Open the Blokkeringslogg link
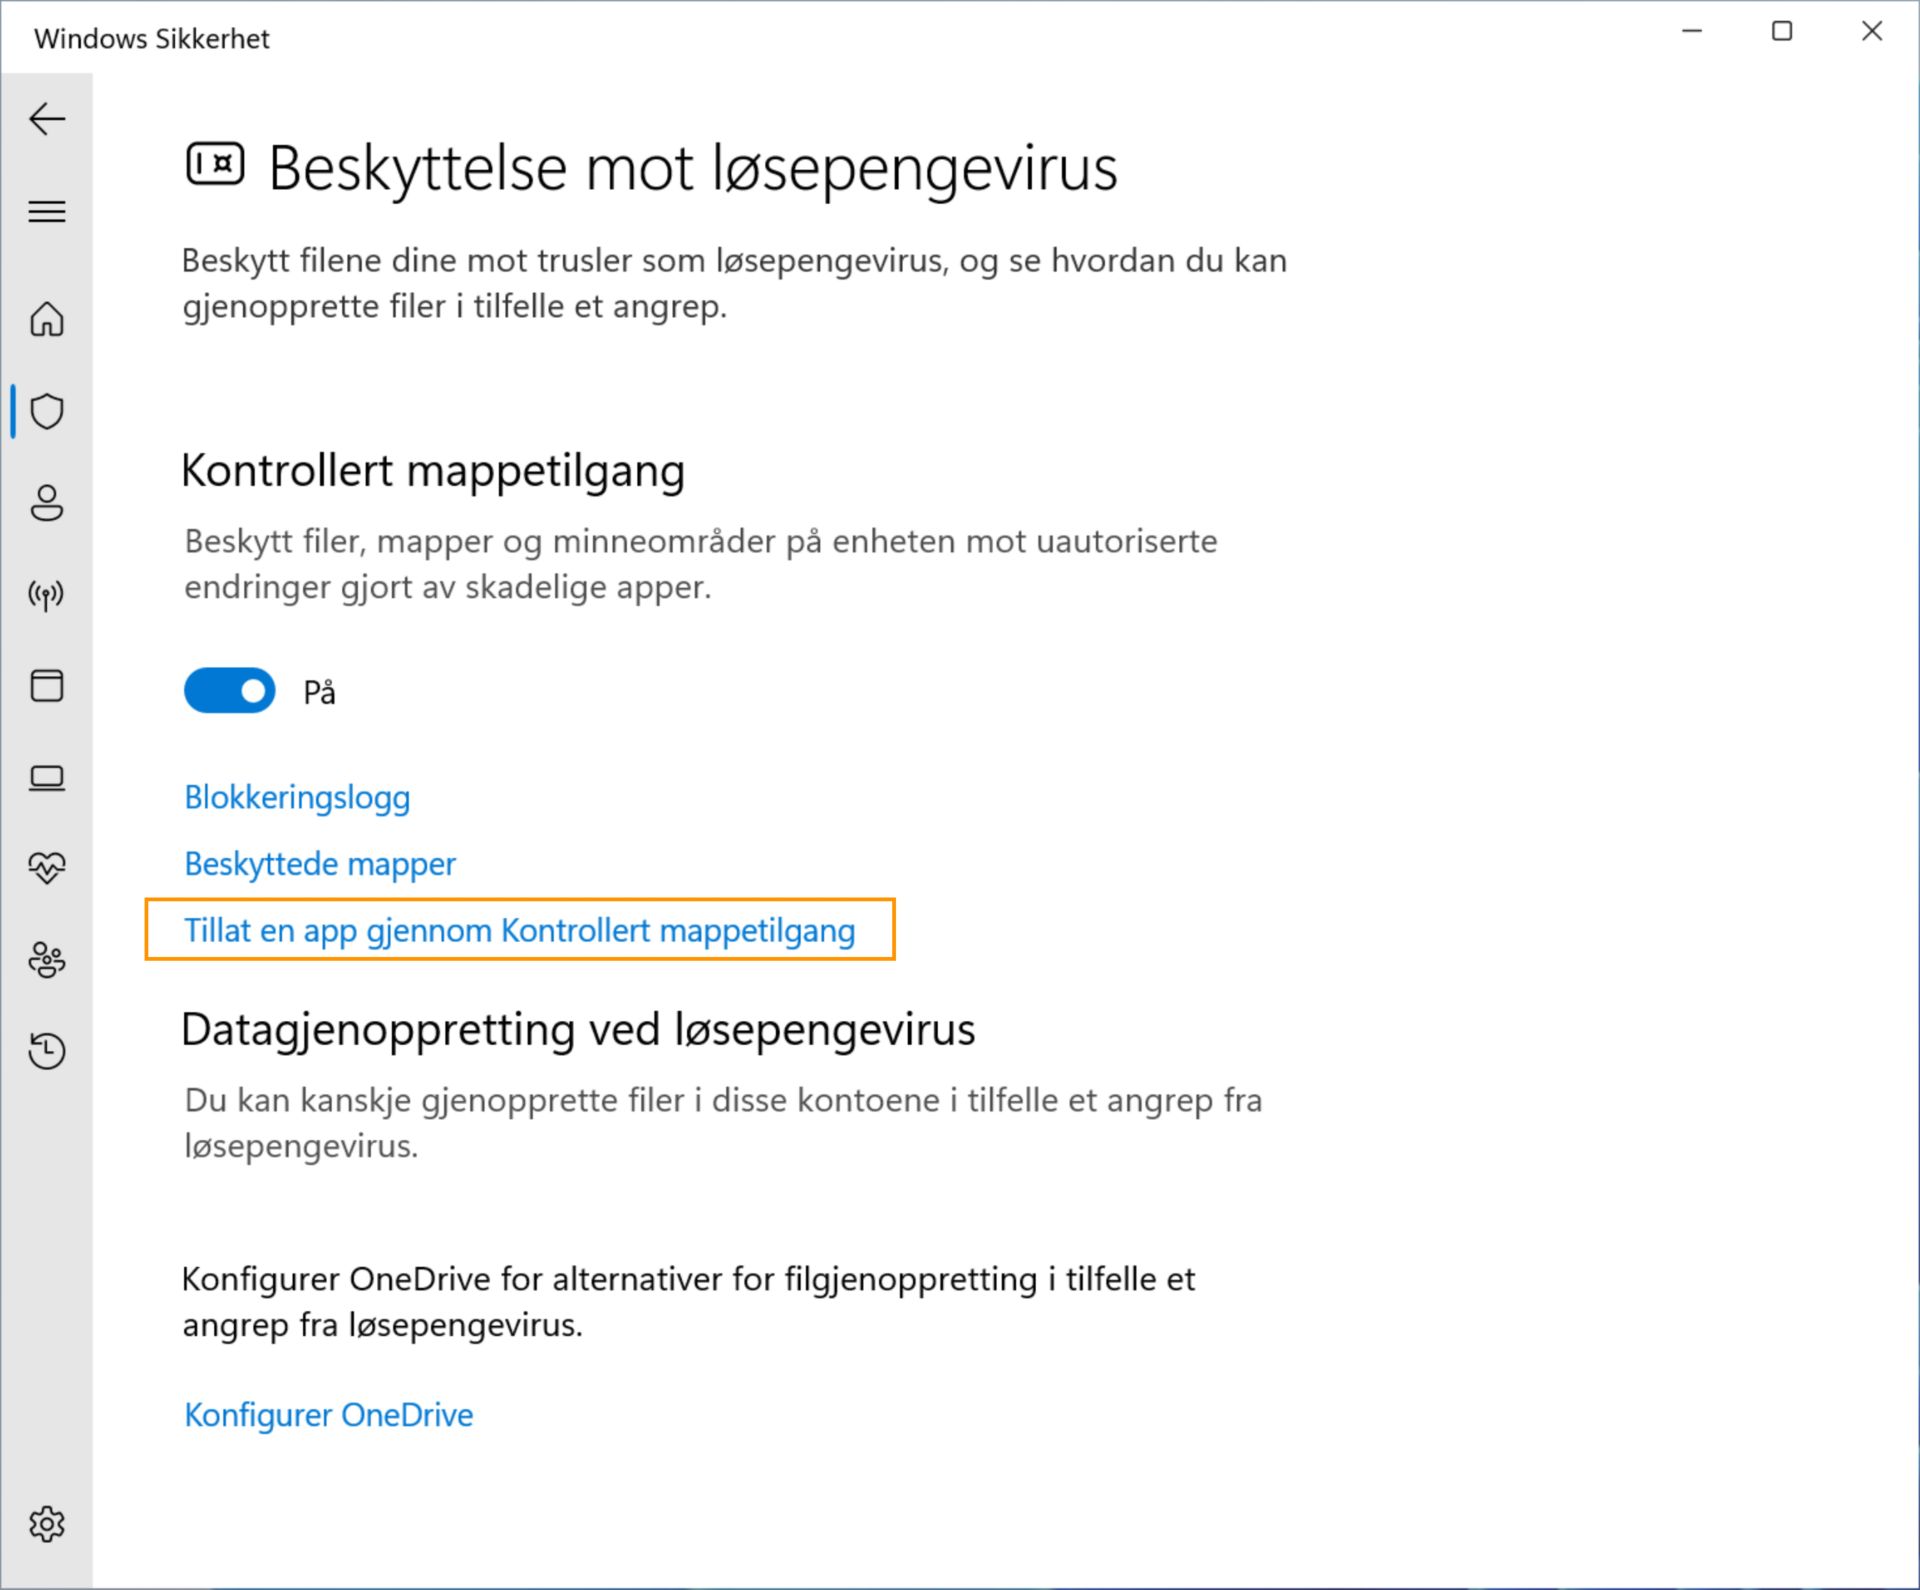This screenshot has width=1920, height=1590. 297,798
